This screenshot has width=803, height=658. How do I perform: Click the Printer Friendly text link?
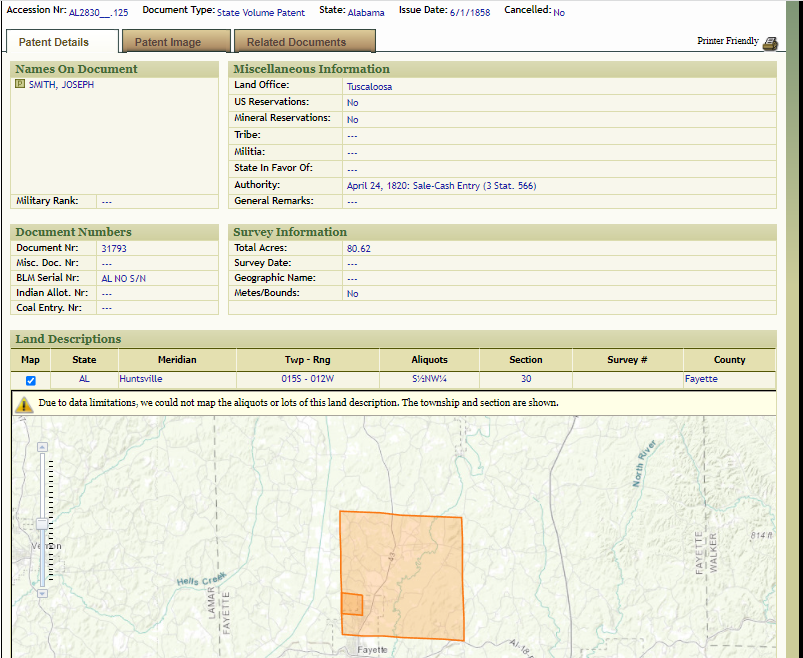pyautogui.click(x=727, y=41)
